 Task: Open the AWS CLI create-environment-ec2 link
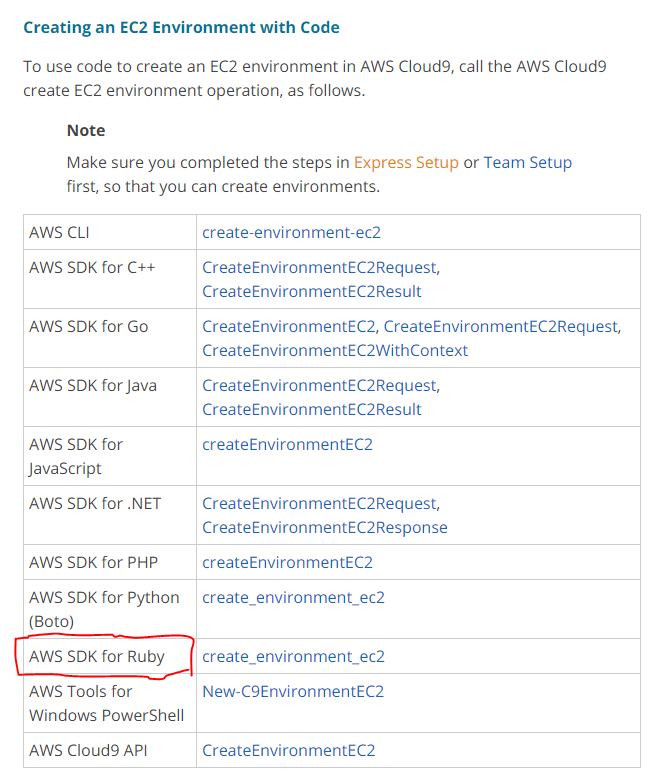(291, 232)
